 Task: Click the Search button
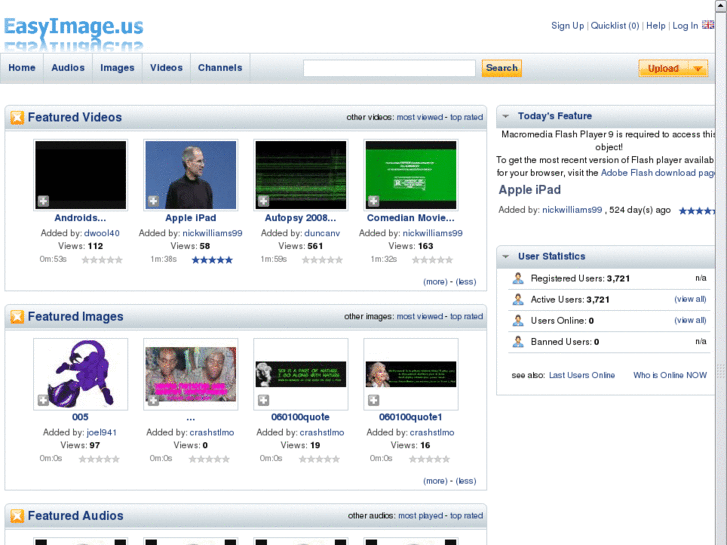click(x=502, y=68)
